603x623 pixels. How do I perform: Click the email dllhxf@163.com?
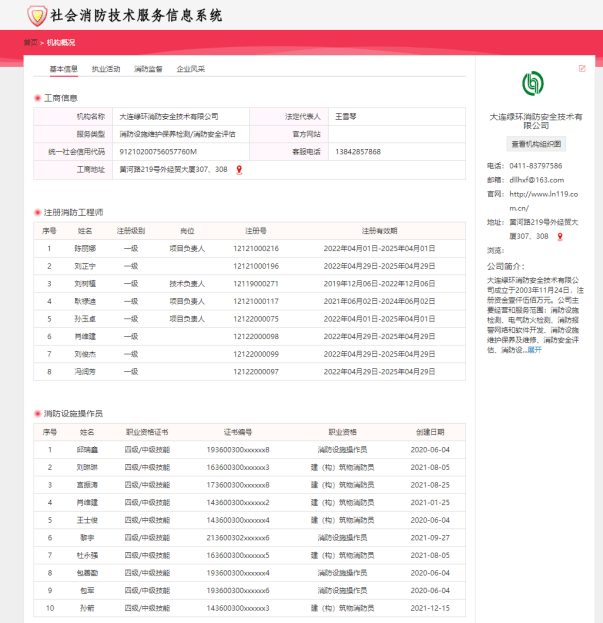(537, 180)
